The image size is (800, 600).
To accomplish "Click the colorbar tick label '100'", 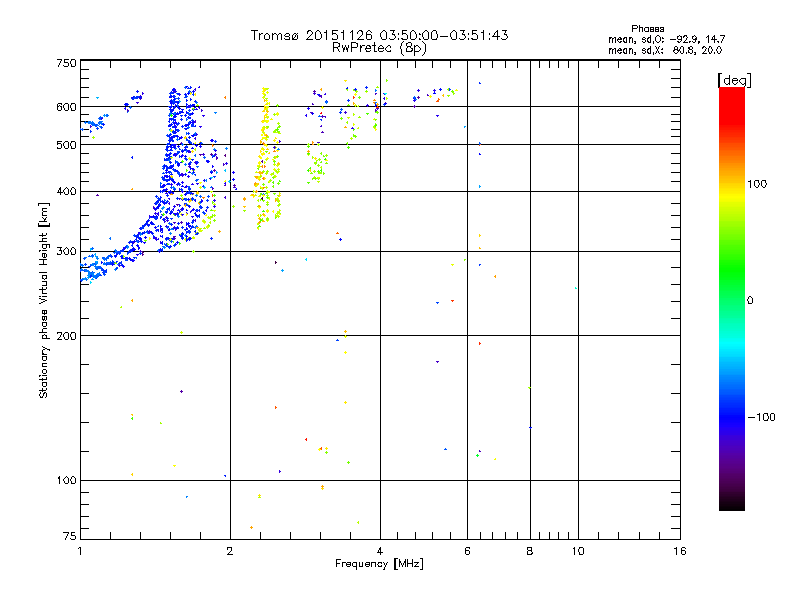I will tap(757, 184).
